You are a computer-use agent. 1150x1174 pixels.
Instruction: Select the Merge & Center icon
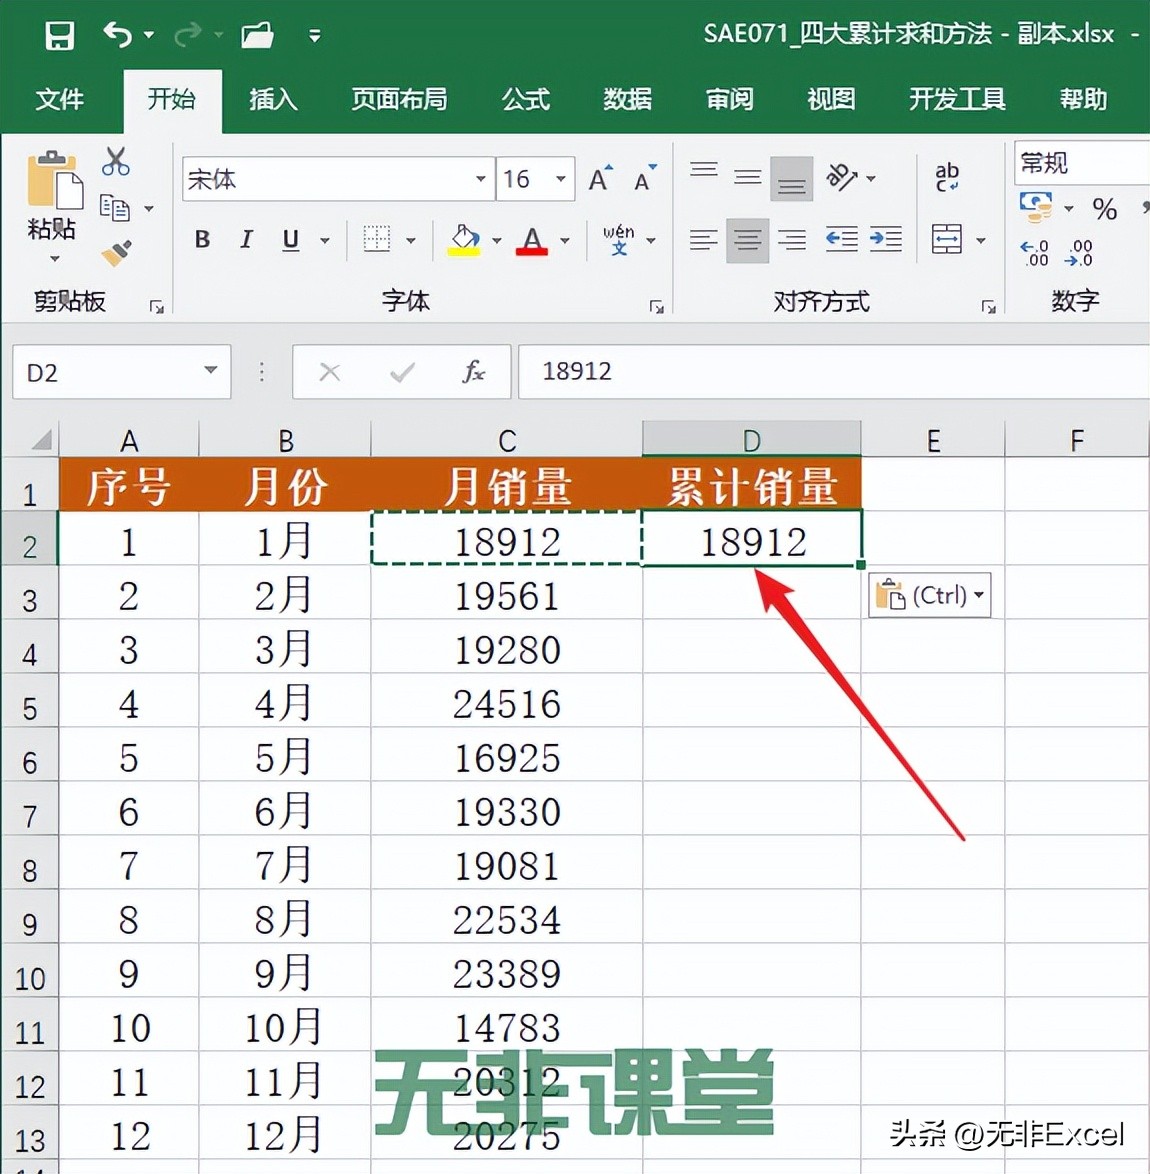tap(948, 239)
